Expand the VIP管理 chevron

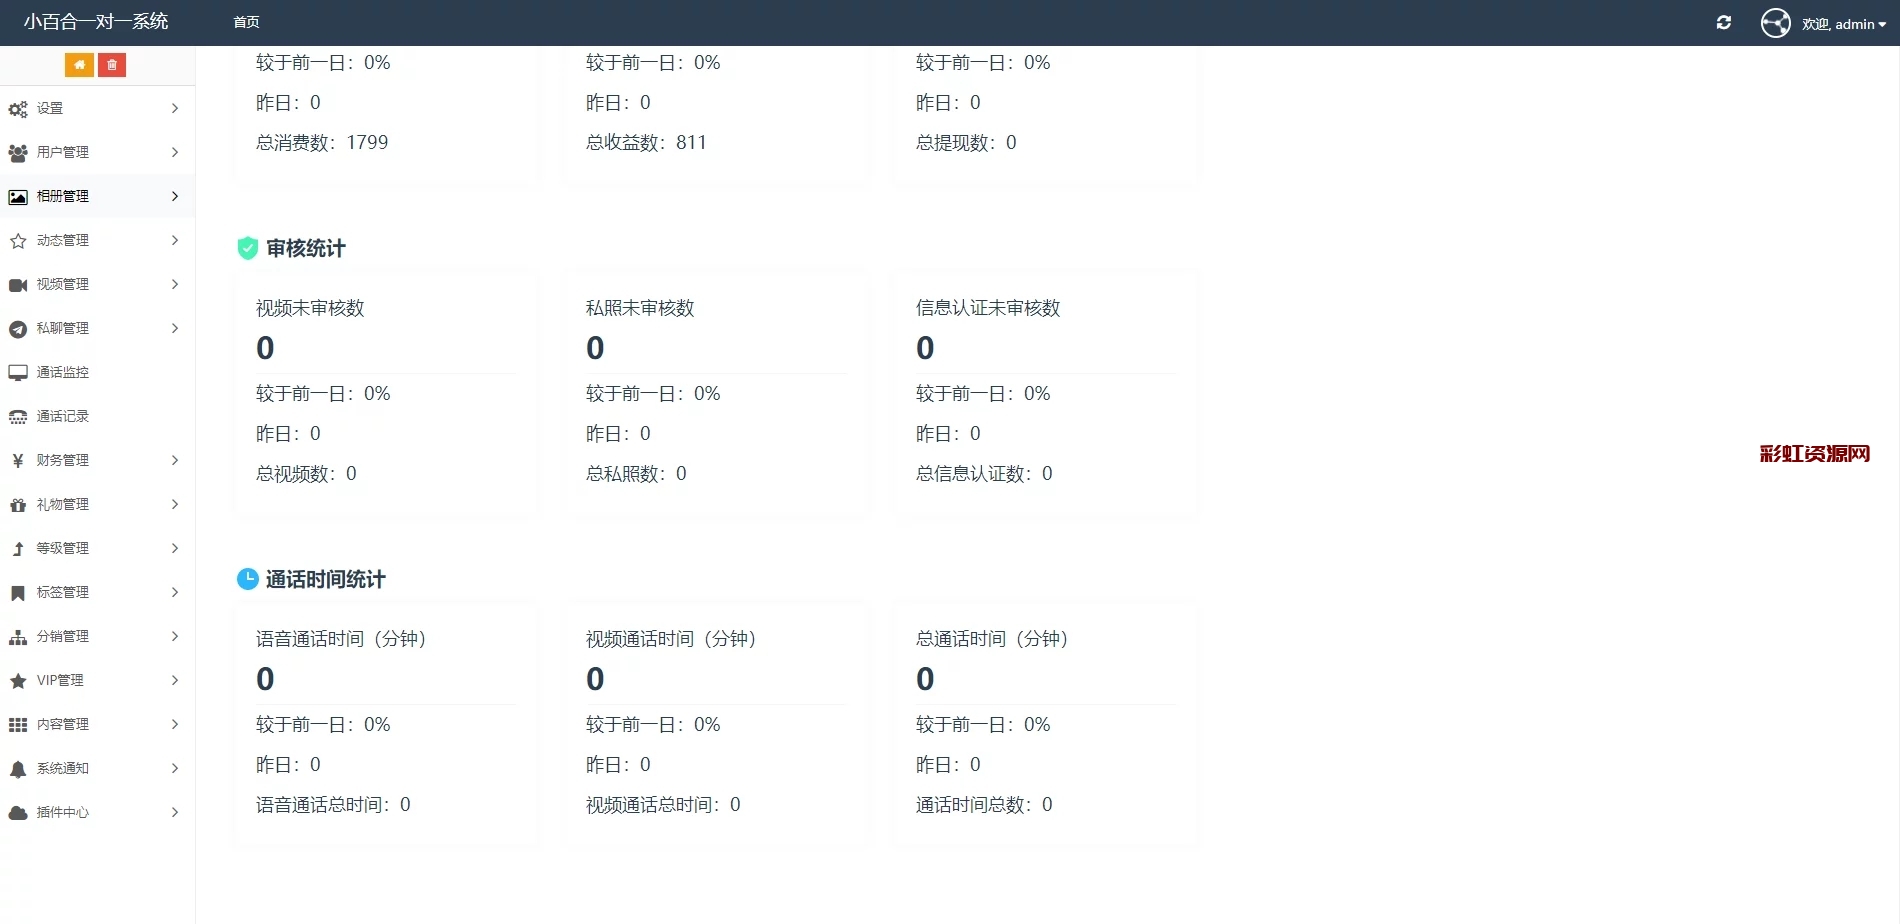[x=175, y=680]
